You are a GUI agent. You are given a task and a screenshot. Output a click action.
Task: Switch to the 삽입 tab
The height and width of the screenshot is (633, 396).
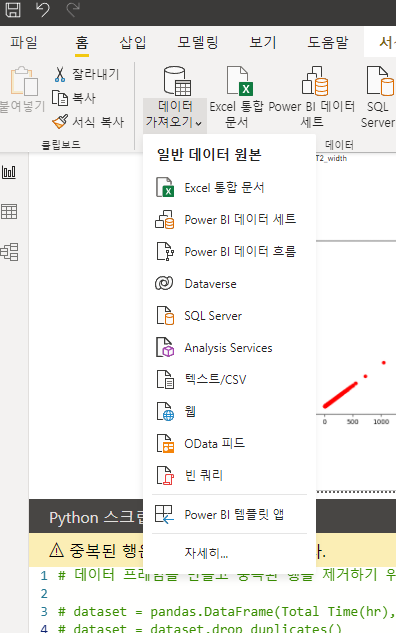point(132,42)
